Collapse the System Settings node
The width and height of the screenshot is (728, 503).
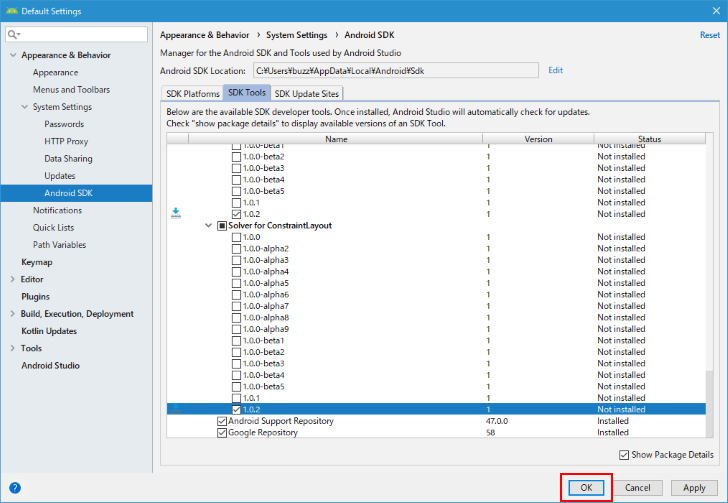click(25, 107)
